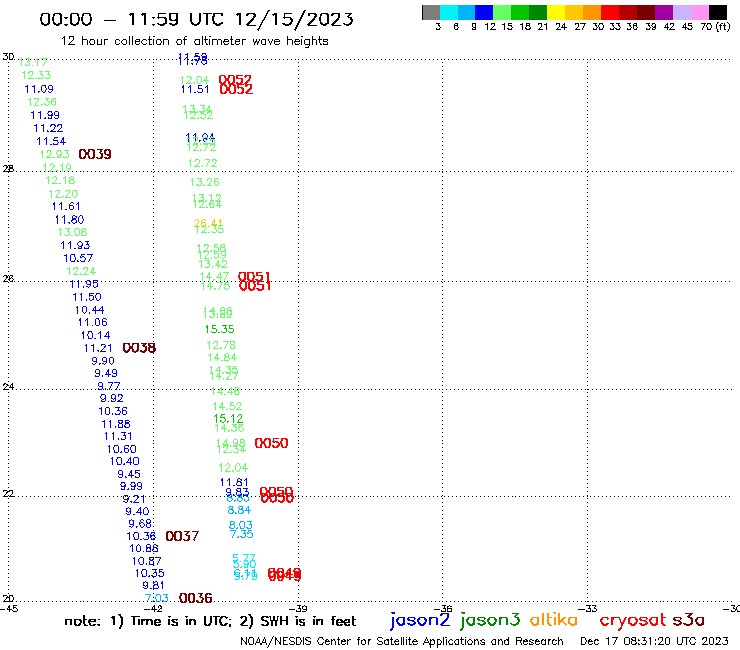
Task: Pick the purple swatch in the color scale
Action: click(x=664, y=12)
